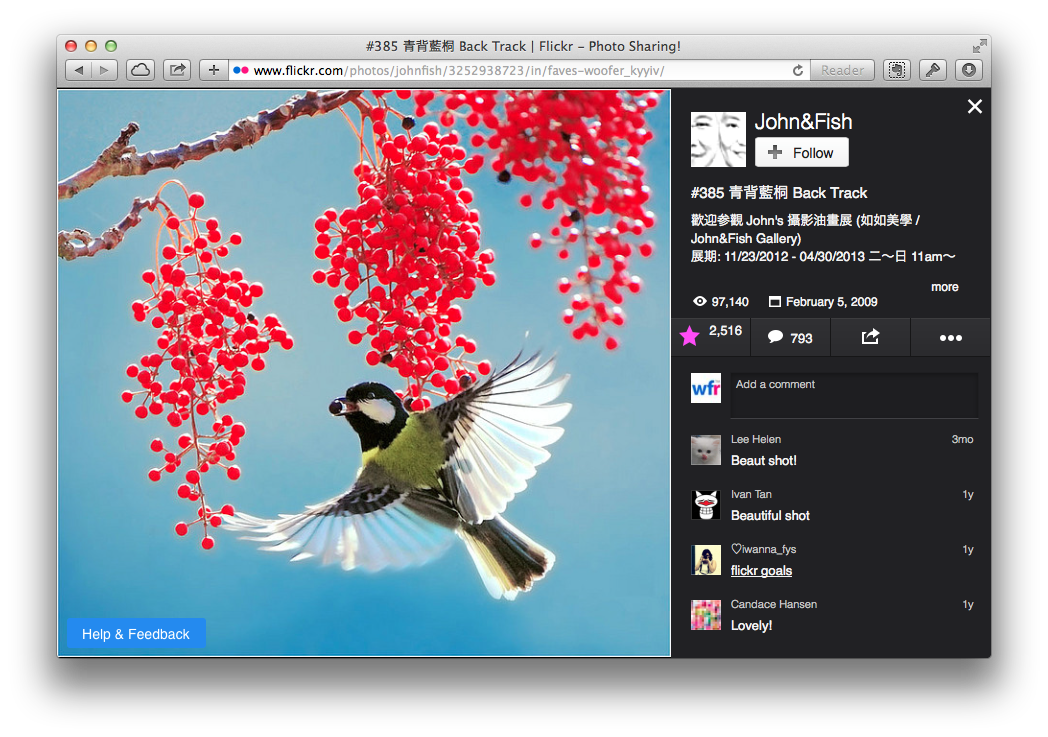Go back with the Safari back arrow

pyautogui.click(x=79, y=70)
